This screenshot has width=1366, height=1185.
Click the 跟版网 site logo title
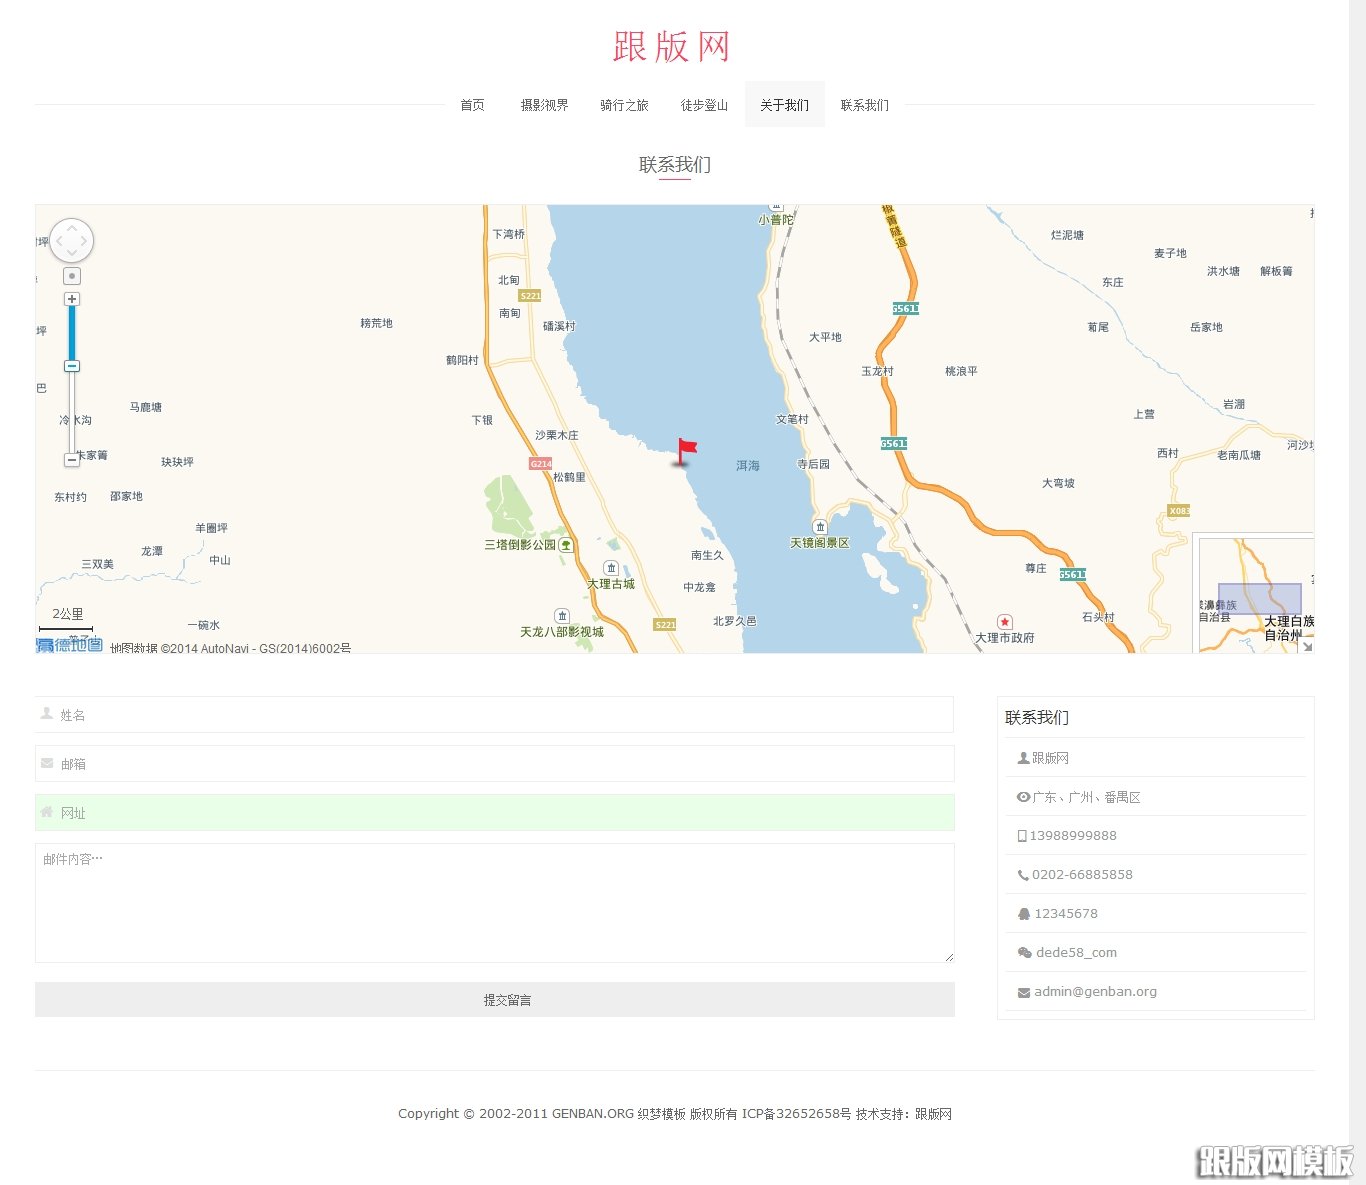click(672, 47)
